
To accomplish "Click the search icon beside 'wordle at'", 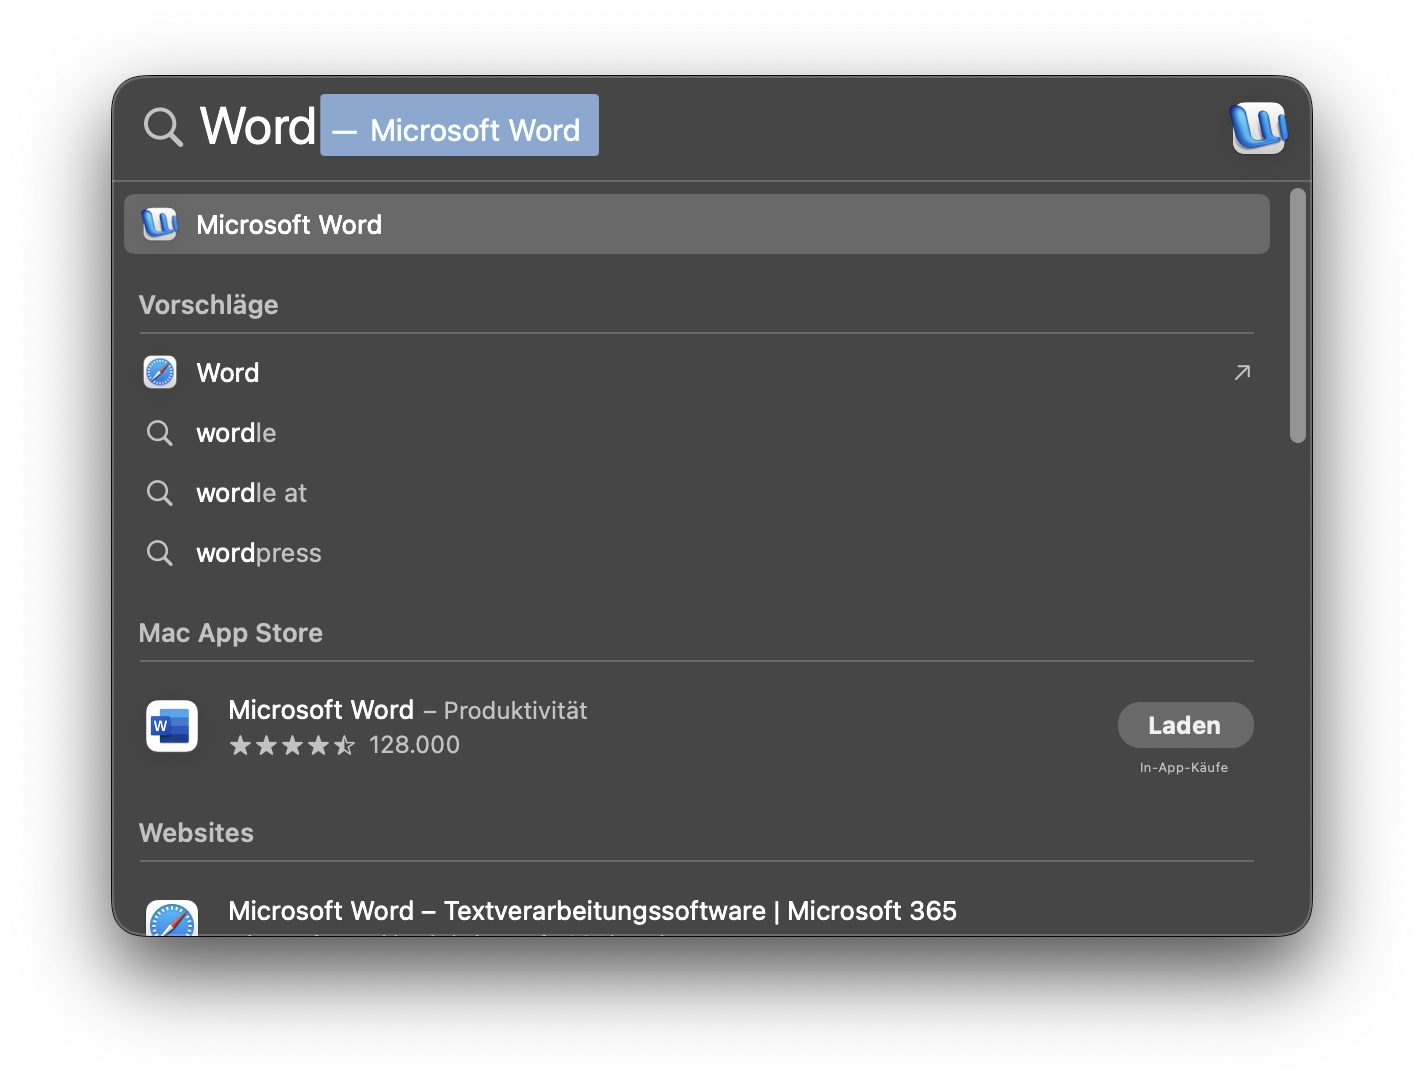I will (x=160, y=493).
